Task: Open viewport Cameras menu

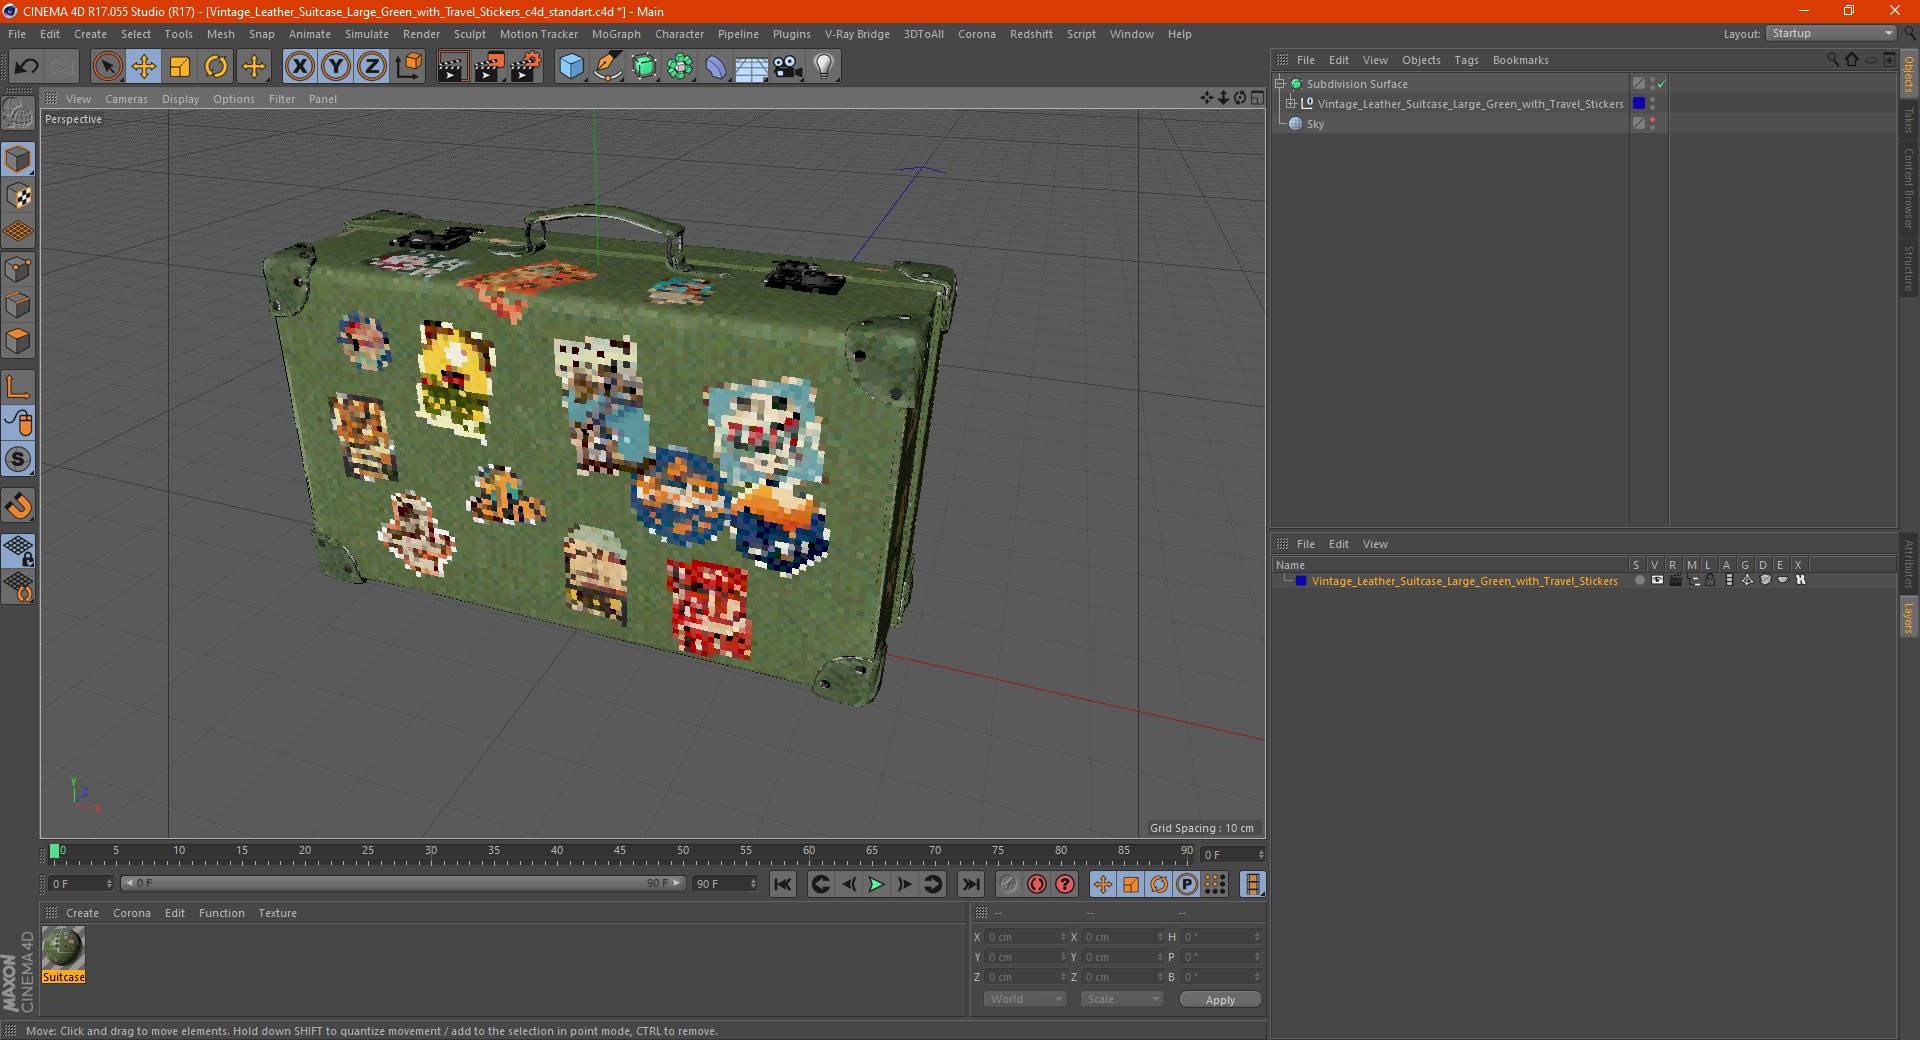Action: (x=126, y=99)
